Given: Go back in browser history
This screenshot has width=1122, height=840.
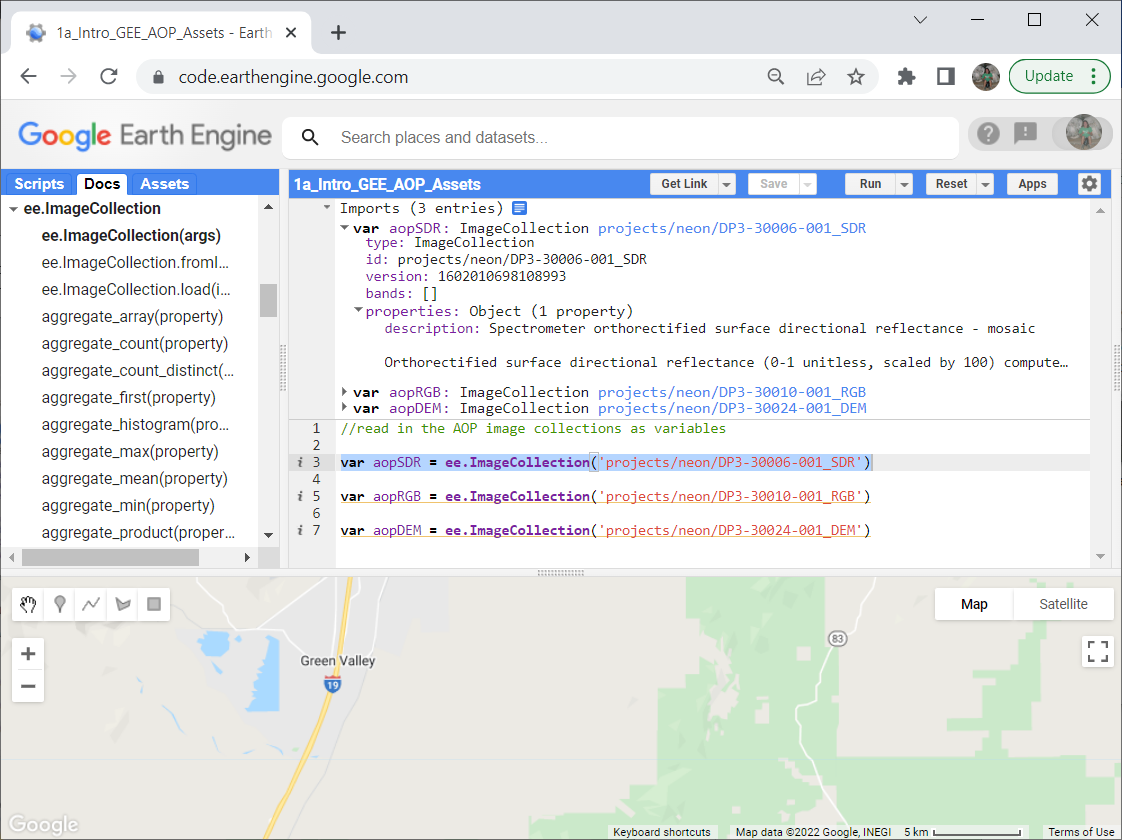Looking at the screenshot, I should tap(29, 77).
